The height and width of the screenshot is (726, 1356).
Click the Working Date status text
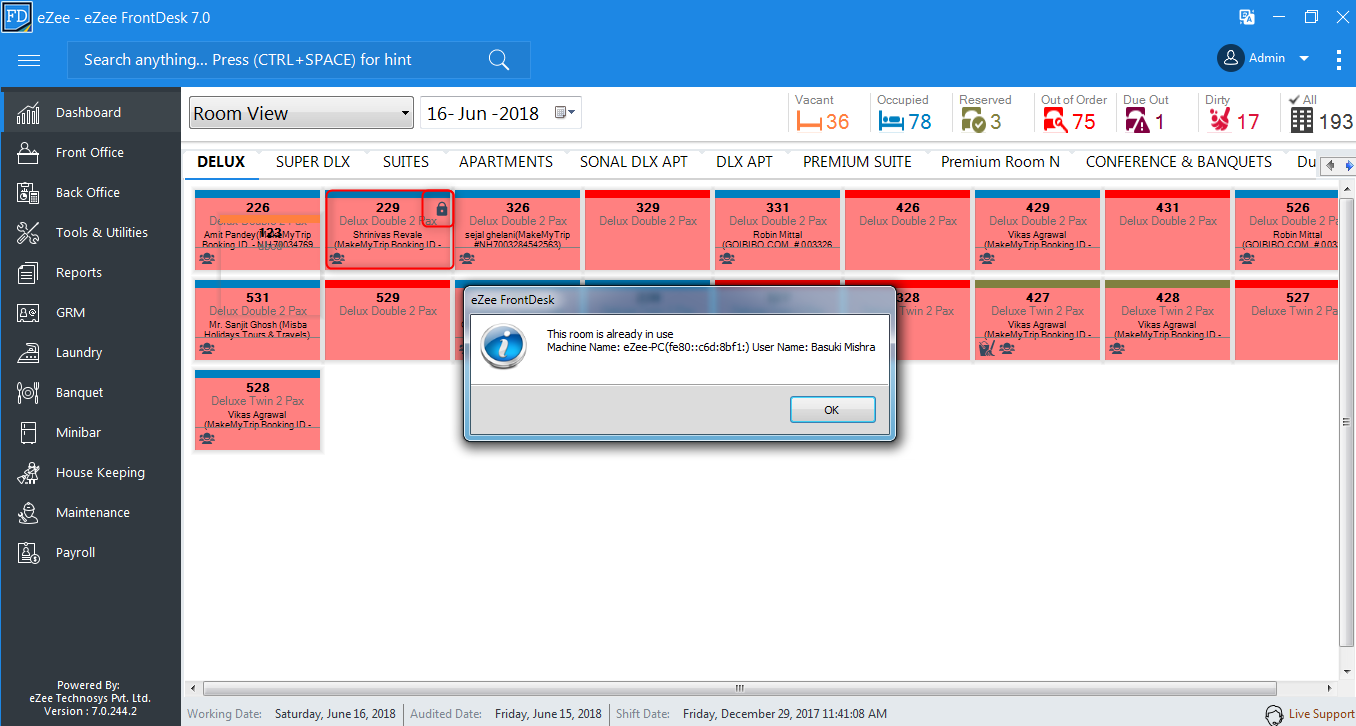[291, 714]
